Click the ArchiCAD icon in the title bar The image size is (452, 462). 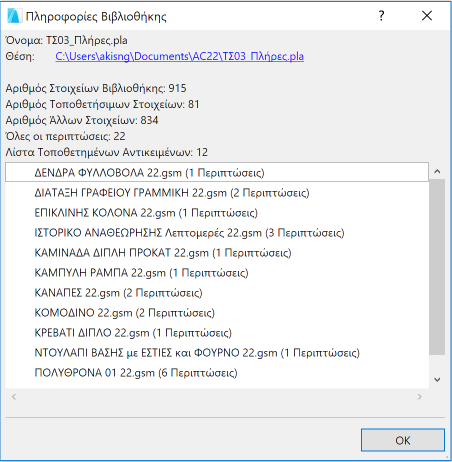(x=14, y=16)
